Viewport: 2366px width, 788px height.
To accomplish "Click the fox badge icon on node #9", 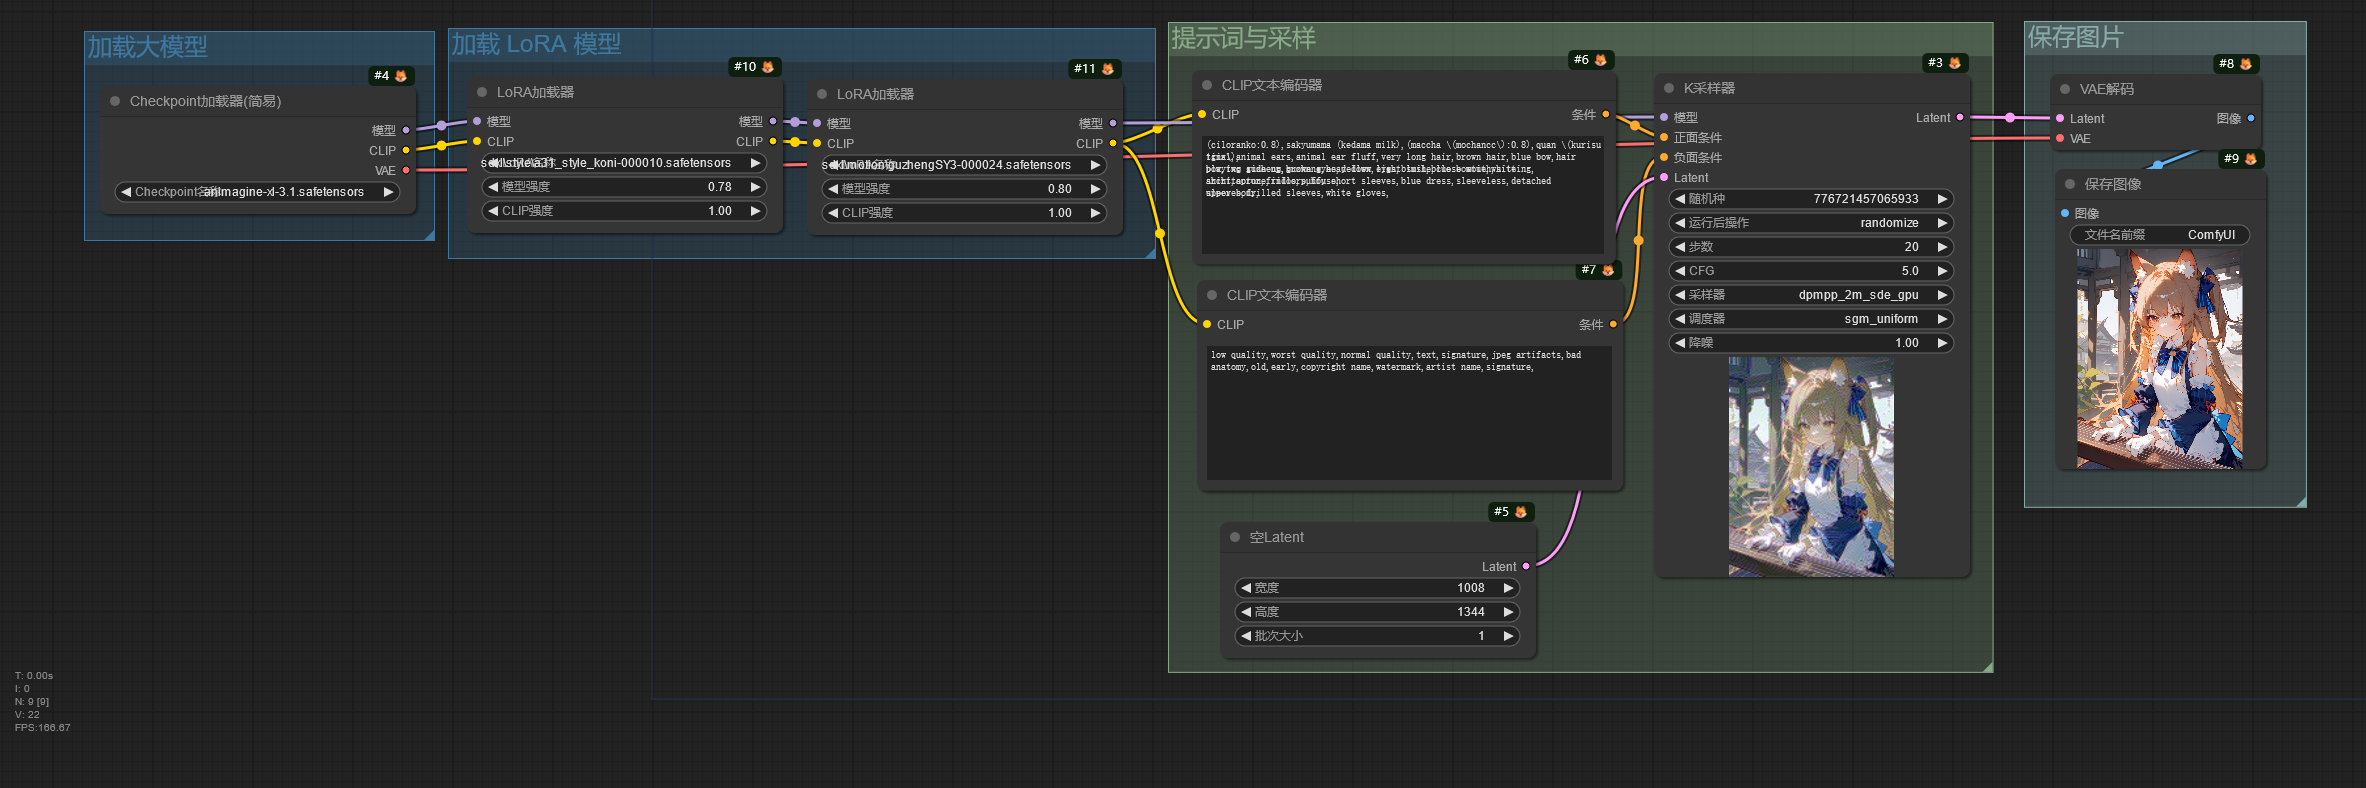I will pos(2251,159).
